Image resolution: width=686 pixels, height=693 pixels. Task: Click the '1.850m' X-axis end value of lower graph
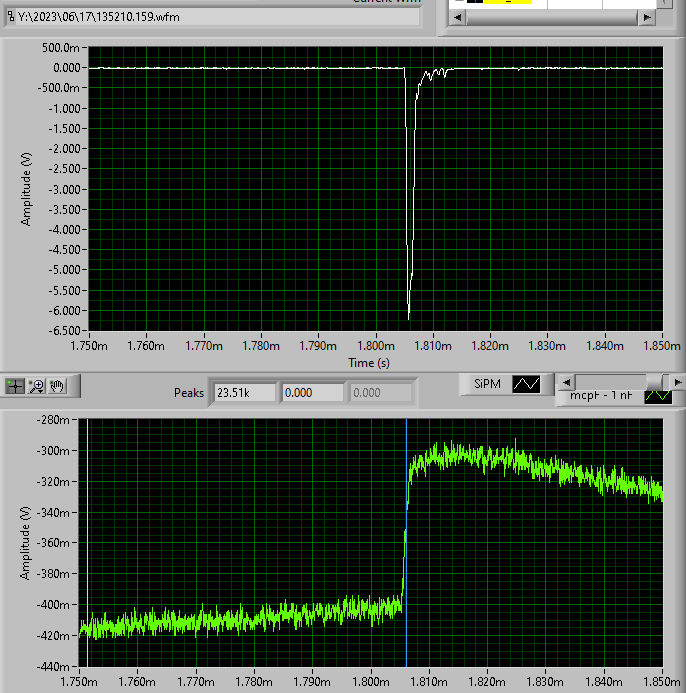pos(662,682)
